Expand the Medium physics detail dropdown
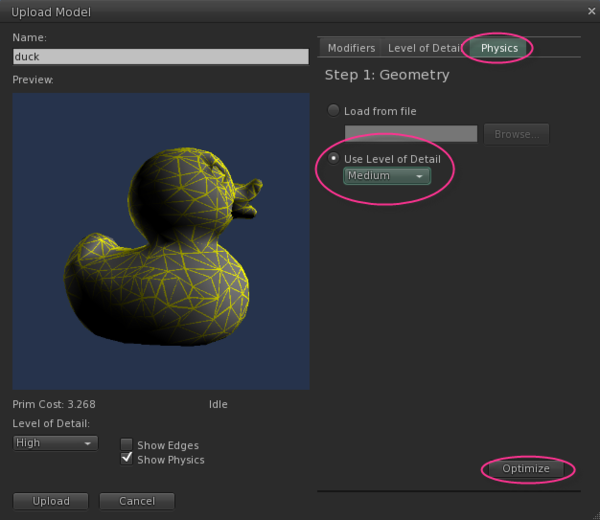This screenshot has width=600, height=520. [387, 176]
